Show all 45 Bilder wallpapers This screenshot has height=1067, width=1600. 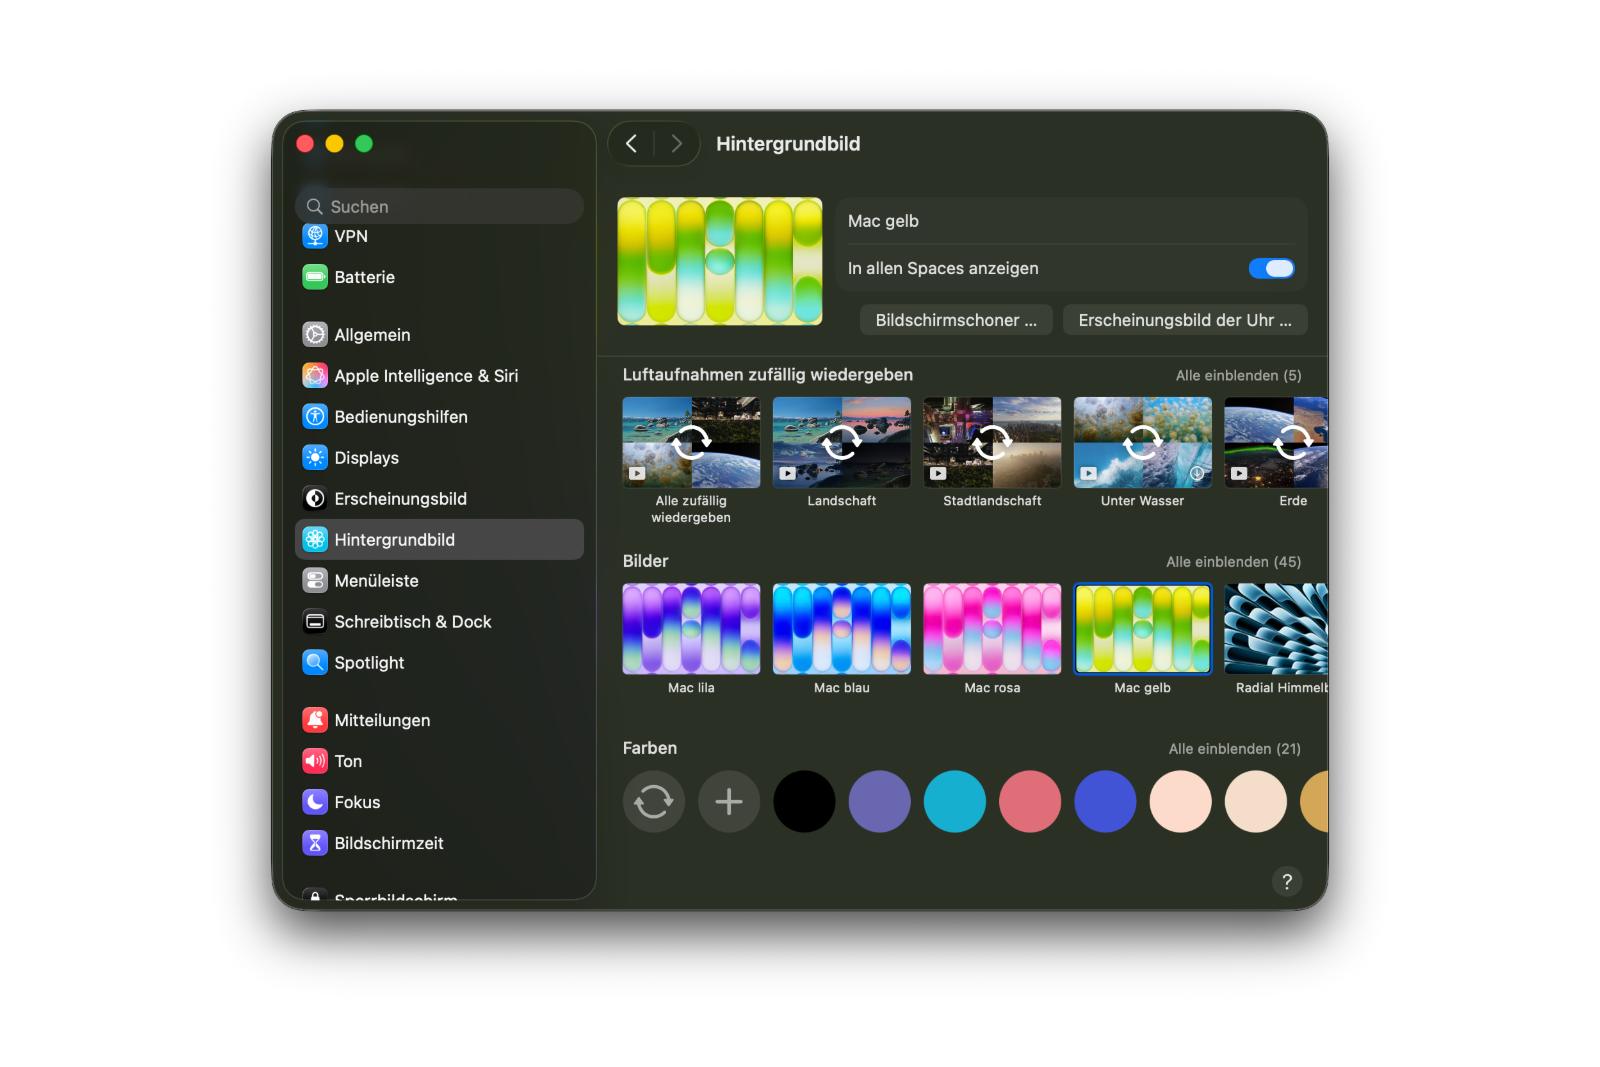[1232, 561]
